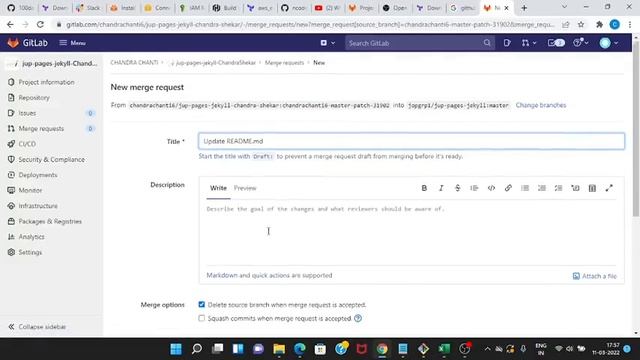
Task: Click jup-pages-jekyll project name in sidebar
Action: click(x=60, y=64)
